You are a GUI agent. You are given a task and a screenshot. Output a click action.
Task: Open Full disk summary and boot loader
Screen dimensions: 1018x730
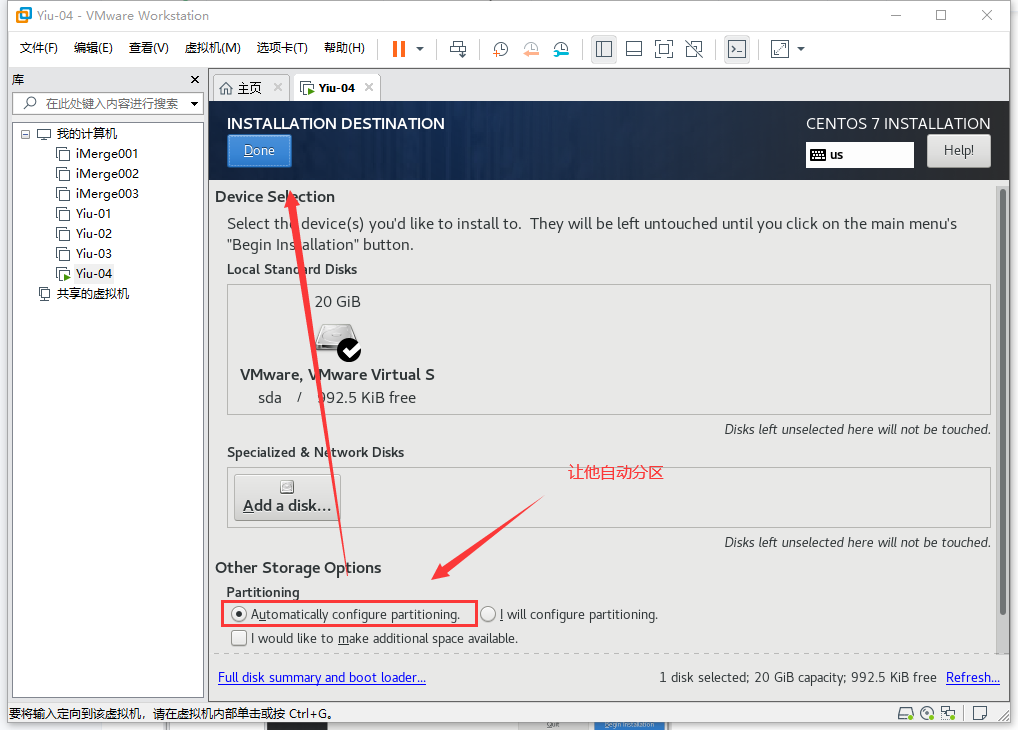322,677
